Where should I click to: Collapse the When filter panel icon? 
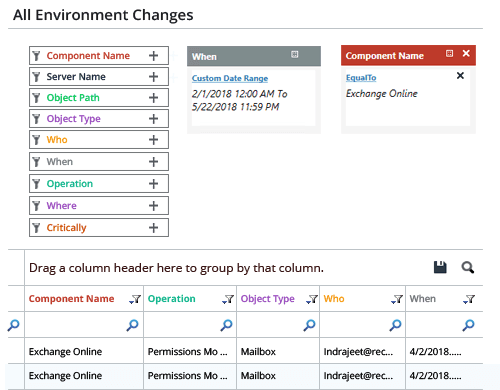[294, 54]
